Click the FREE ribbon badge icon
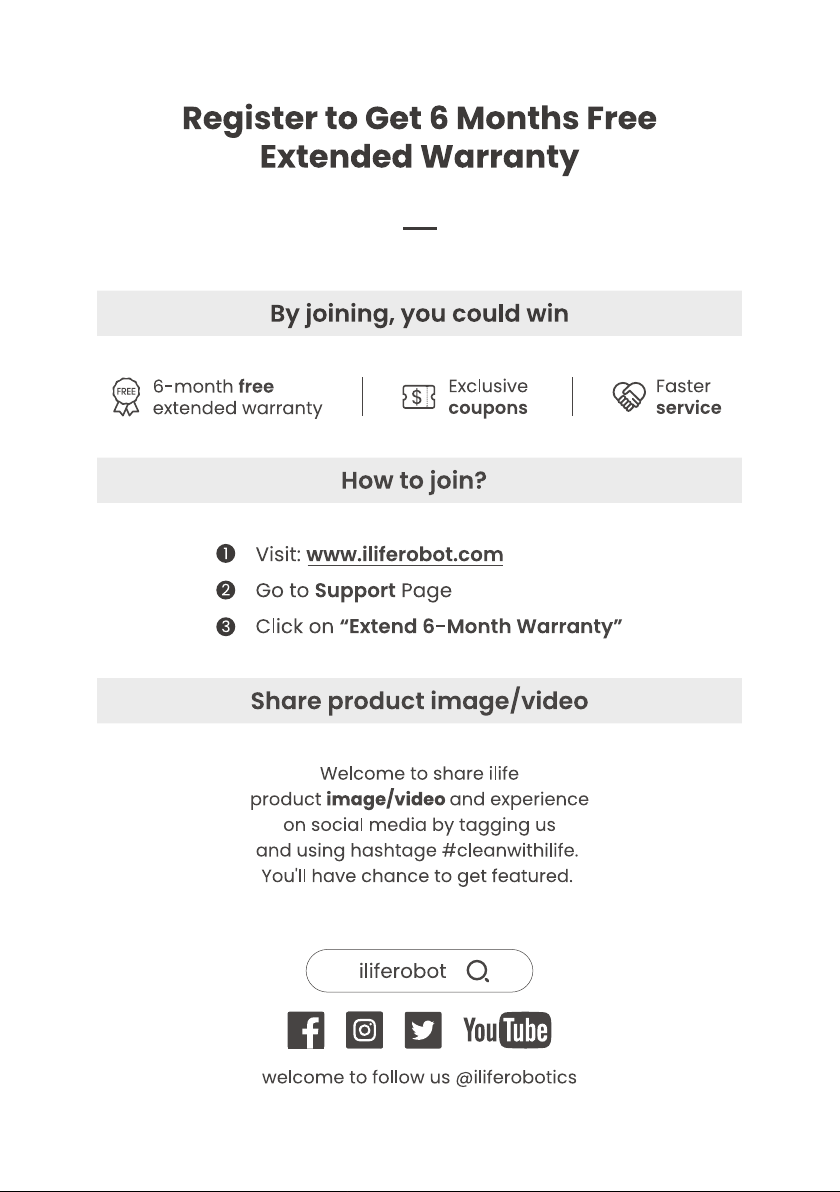Screen dimensions: 840x1192 click(x=126, y=397)
